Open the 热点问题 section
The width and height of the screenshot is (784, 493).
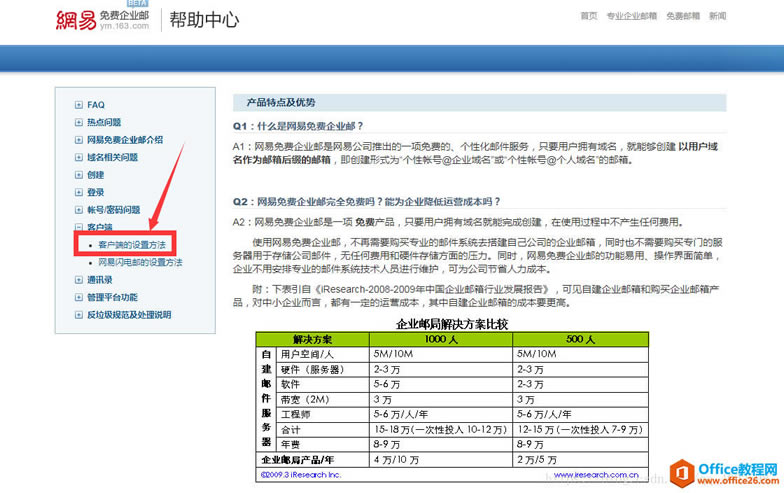coord(104,122)
